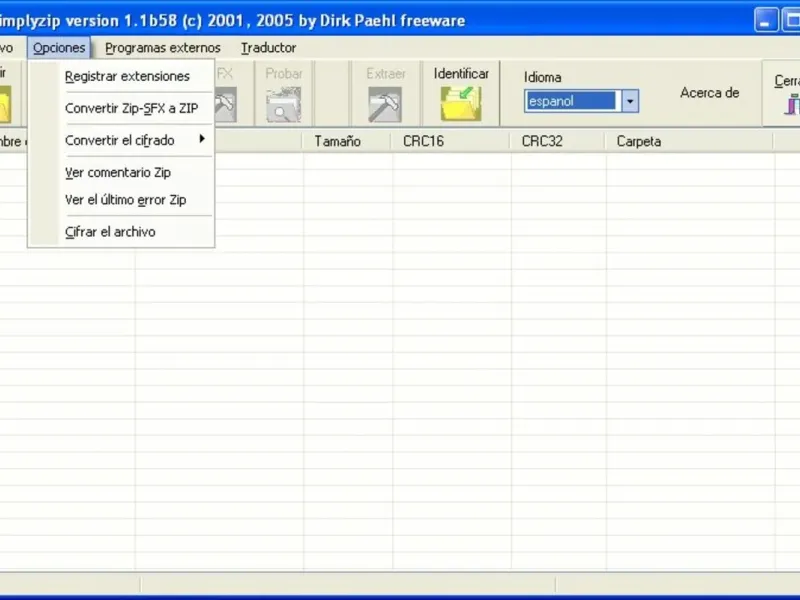Click the Identificar label
This screenshot has width=800, height=600.
pos(461,74)
